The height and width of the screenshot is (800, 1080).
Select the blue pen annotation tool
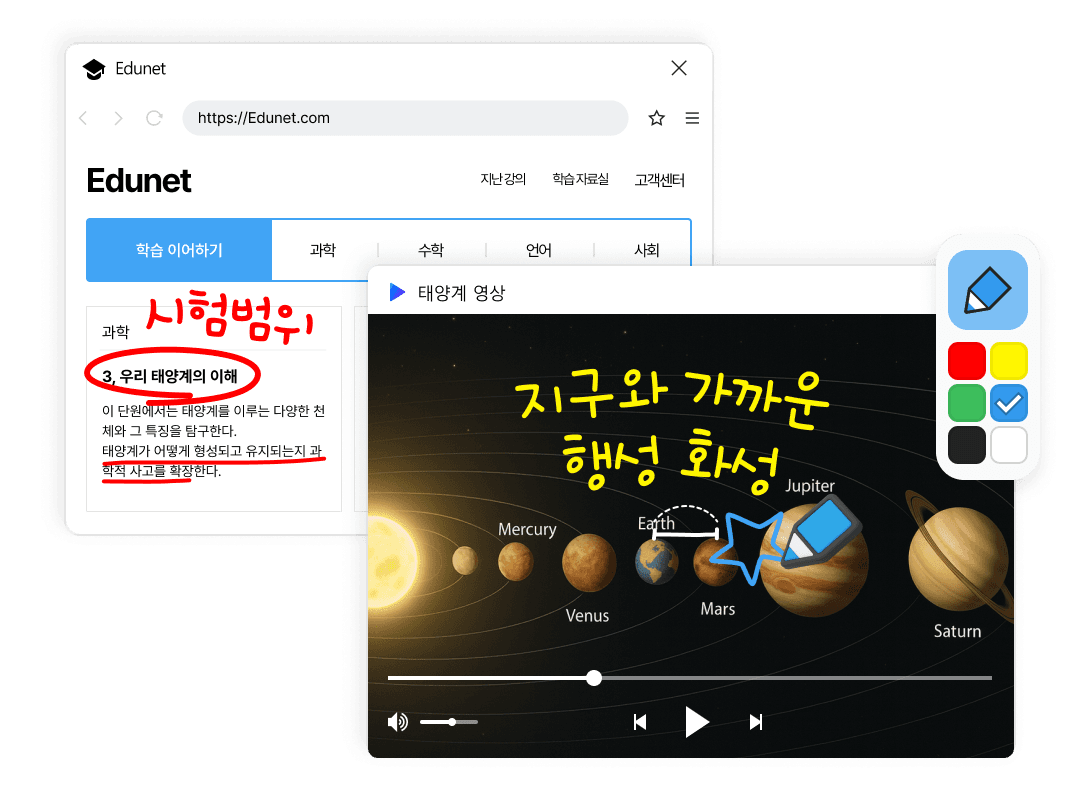point(987,290)
